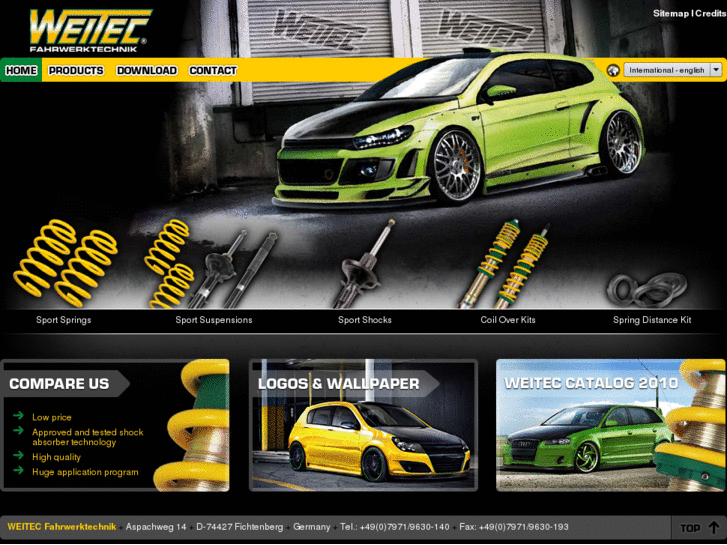The width and height of the screenshot is (727, 545).
Task: Follow the Credits link
Action: 711,13
